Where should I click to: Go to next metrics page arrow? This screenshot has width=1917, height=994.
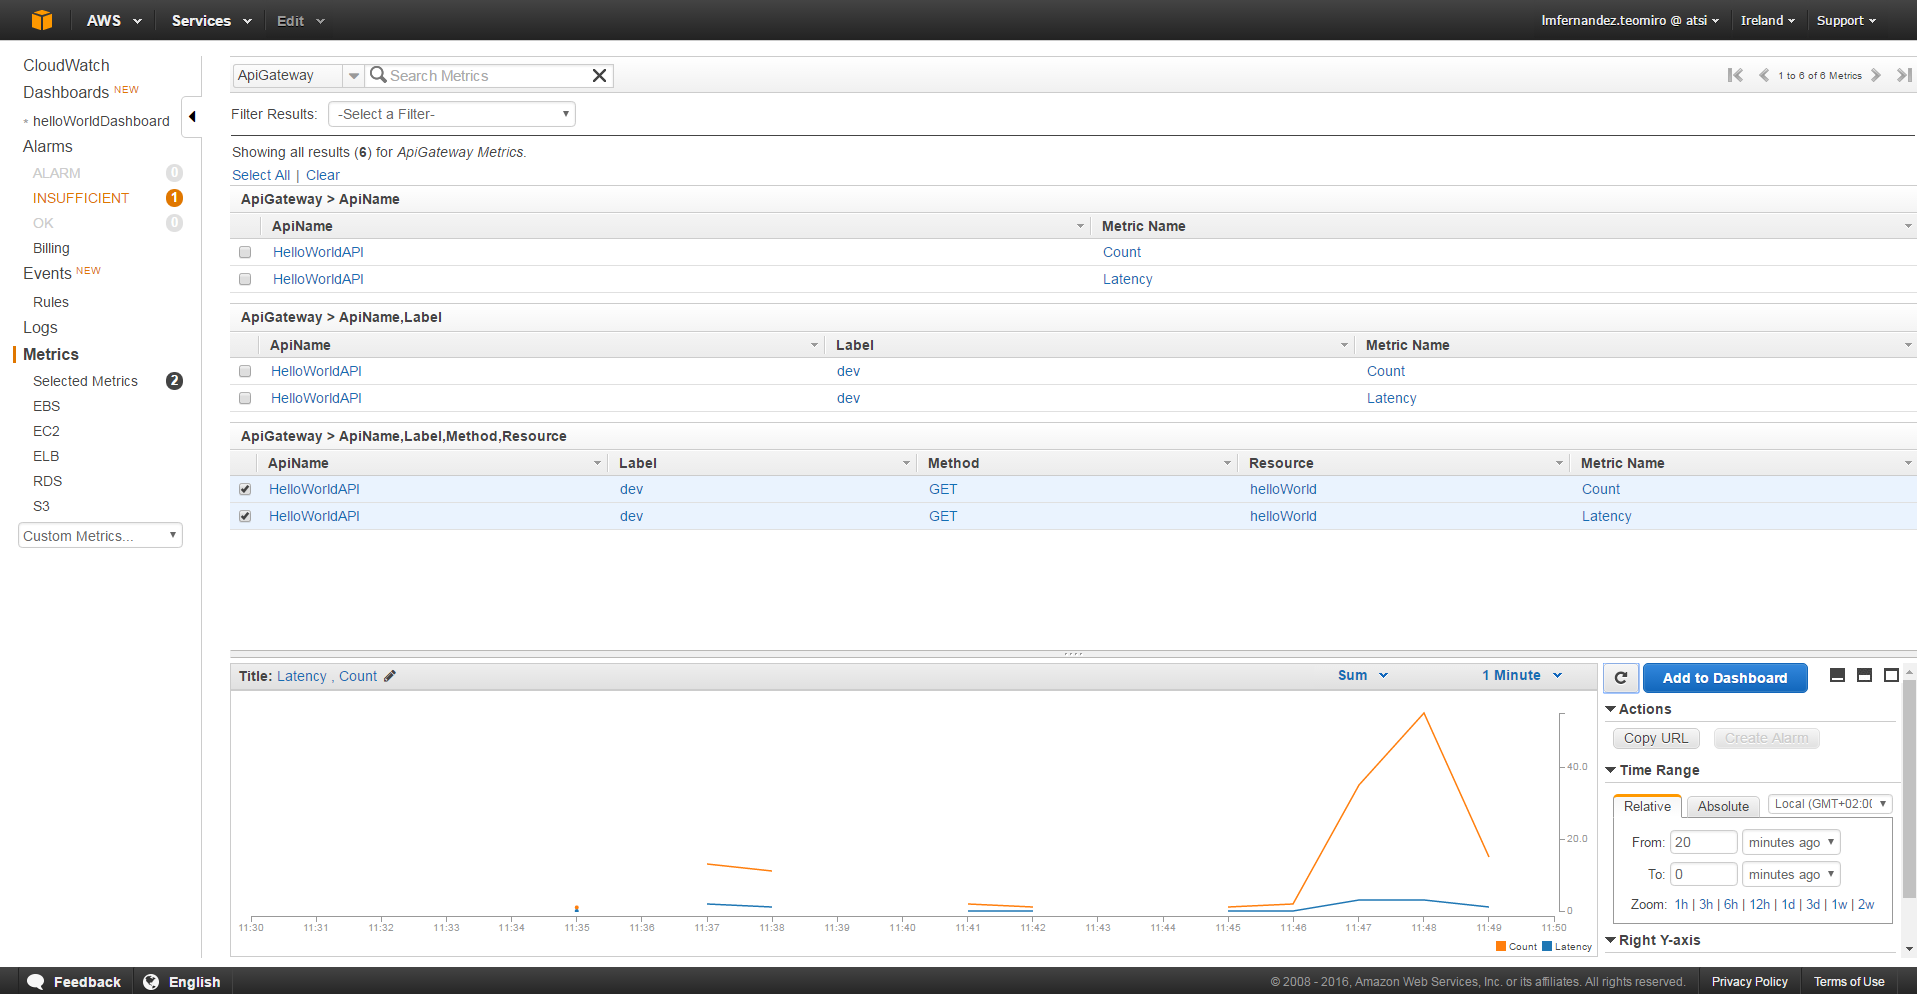click(1876, 75)
